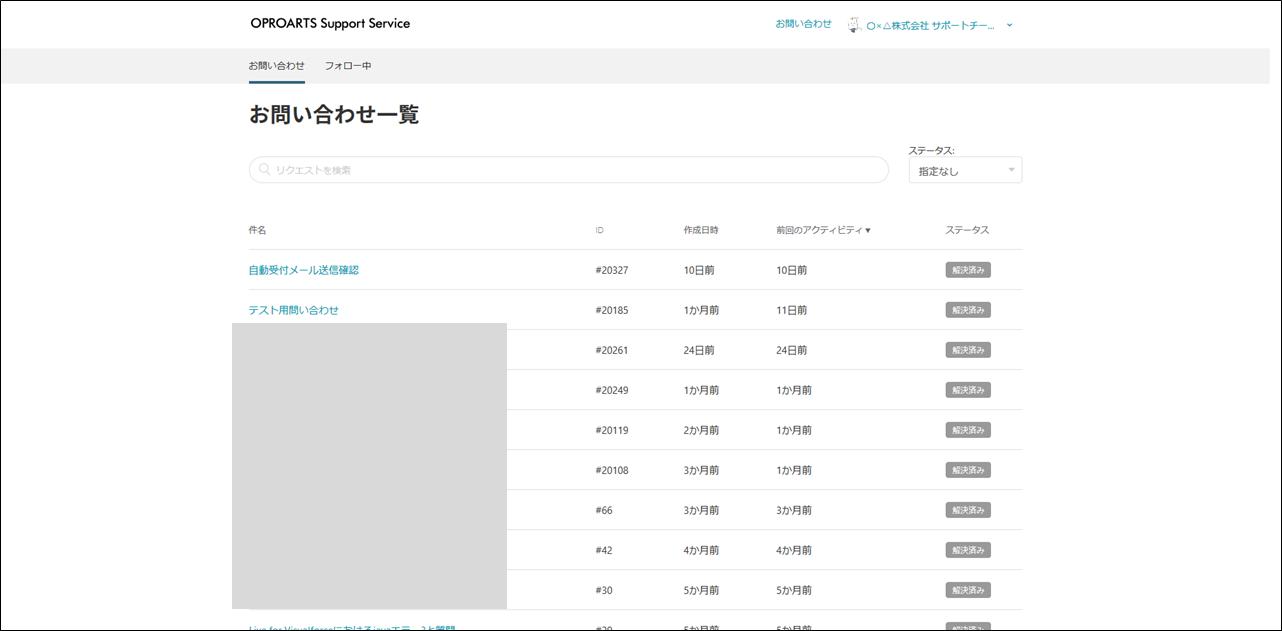
Task: Focus the リクエストを検索 search field
Action: pos(570,170)
